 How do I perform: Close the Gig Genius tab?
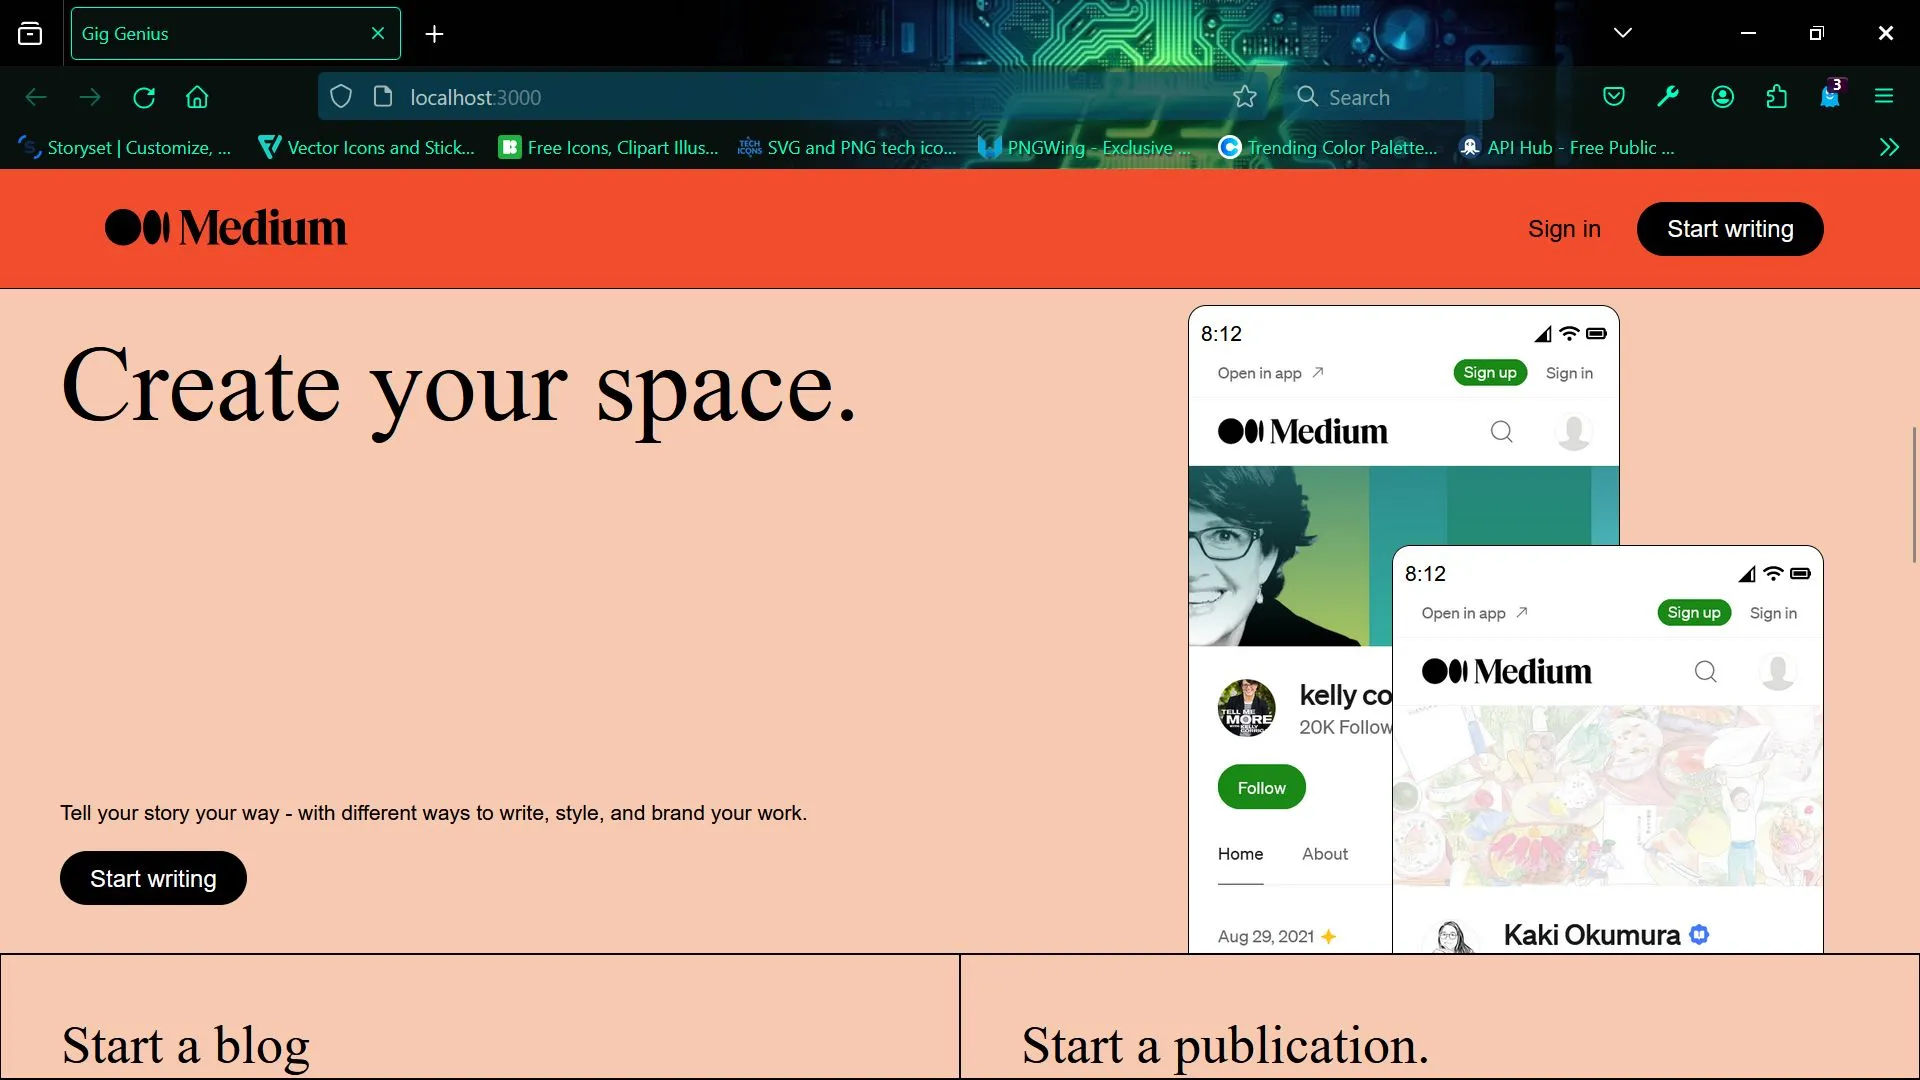(378, 33)
